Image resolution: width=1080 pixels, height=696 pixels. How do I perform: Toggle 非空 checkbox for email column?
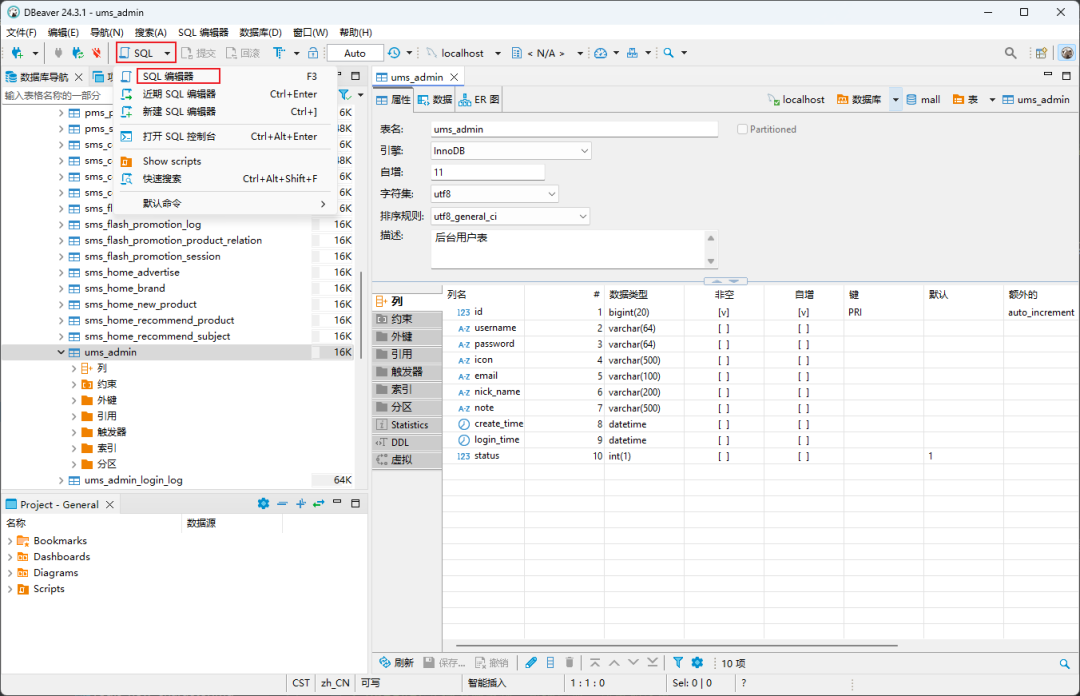point(723,376)
